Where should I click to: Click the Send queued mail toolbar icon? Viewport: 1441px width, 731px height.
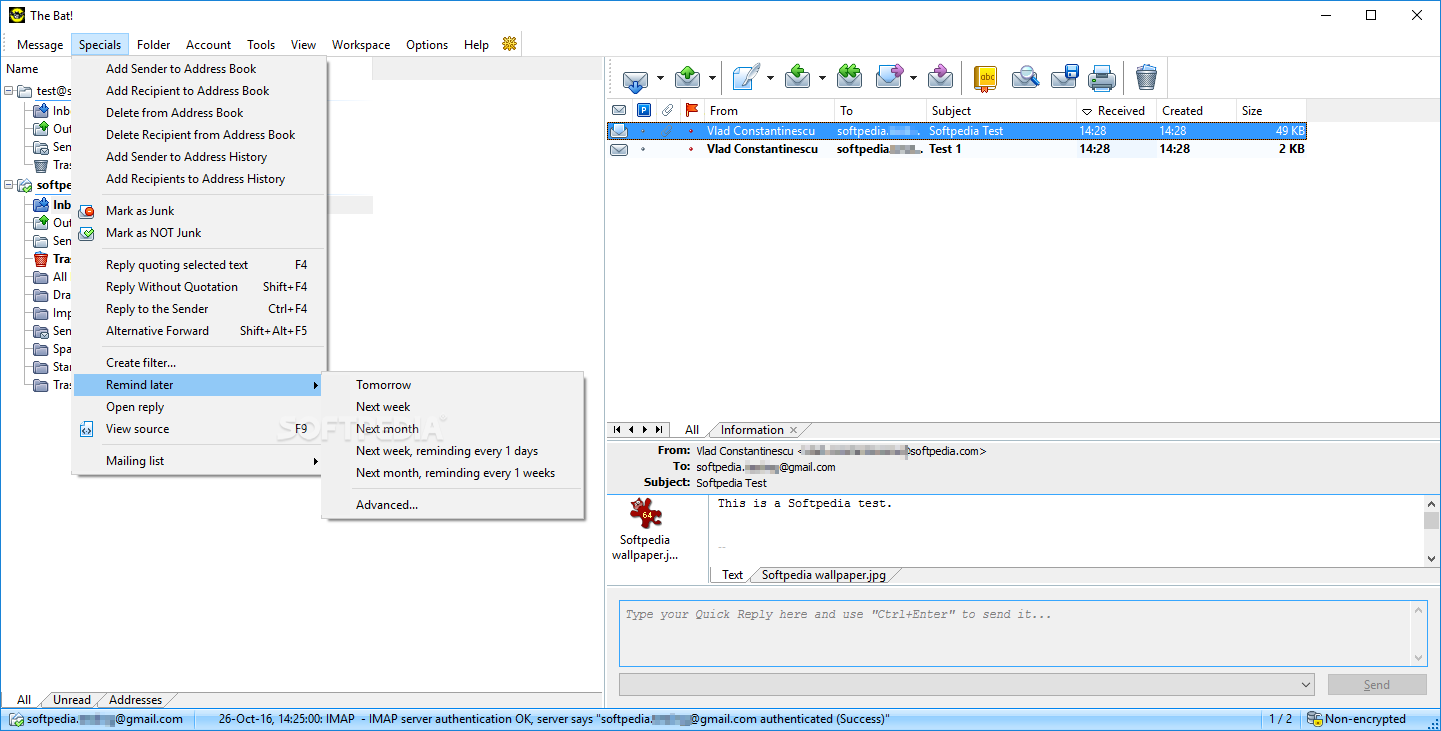point(688,78)
